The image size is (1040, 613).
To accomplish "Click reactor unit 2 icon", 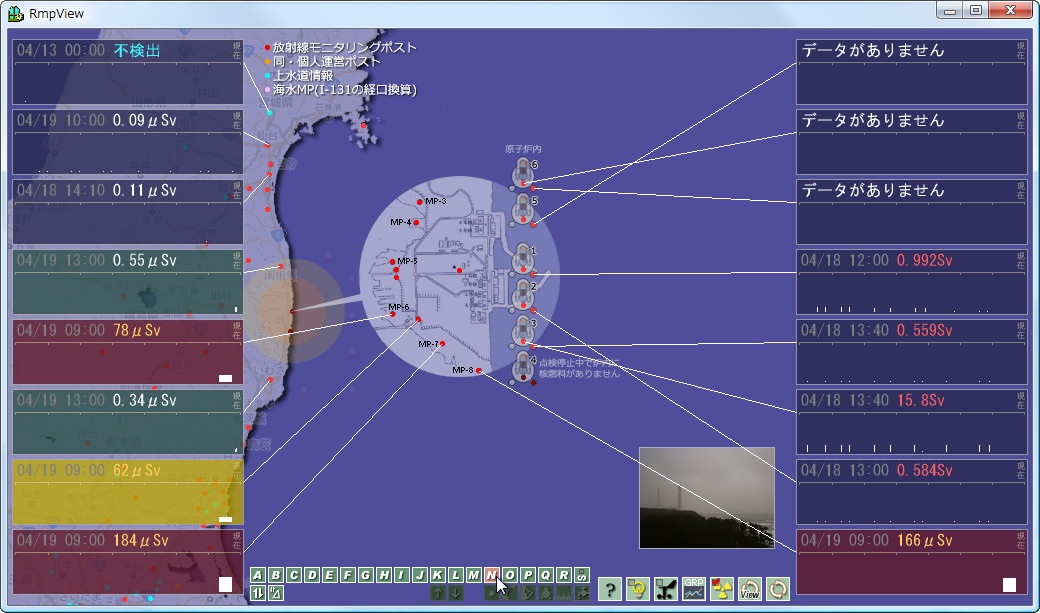I will (523, 295).
